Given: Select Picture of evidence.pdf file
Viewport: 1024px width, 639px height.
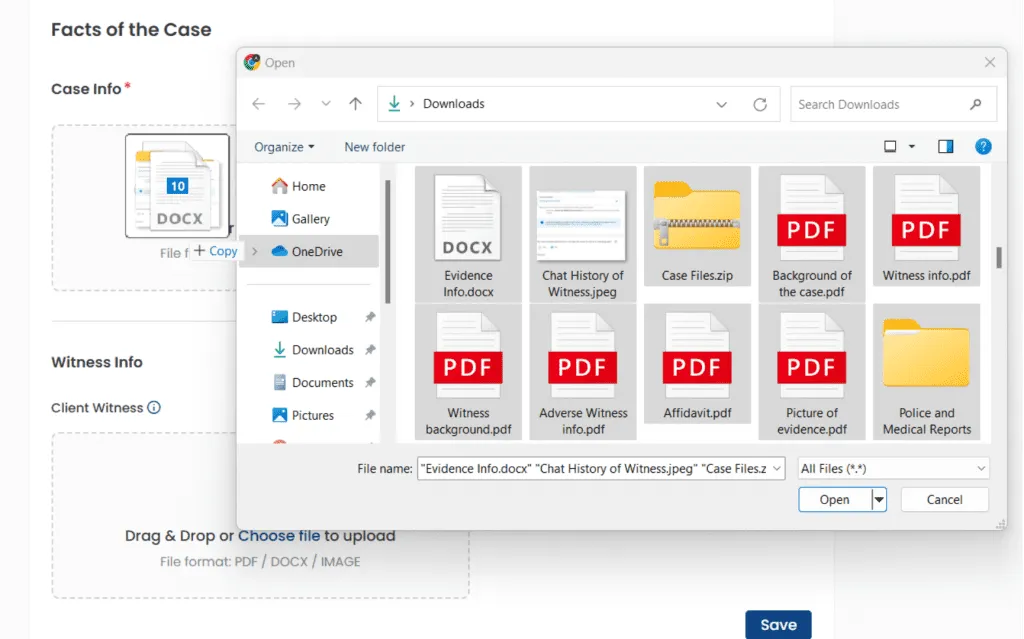Looking at the screenshot, I should coord(812,372).
